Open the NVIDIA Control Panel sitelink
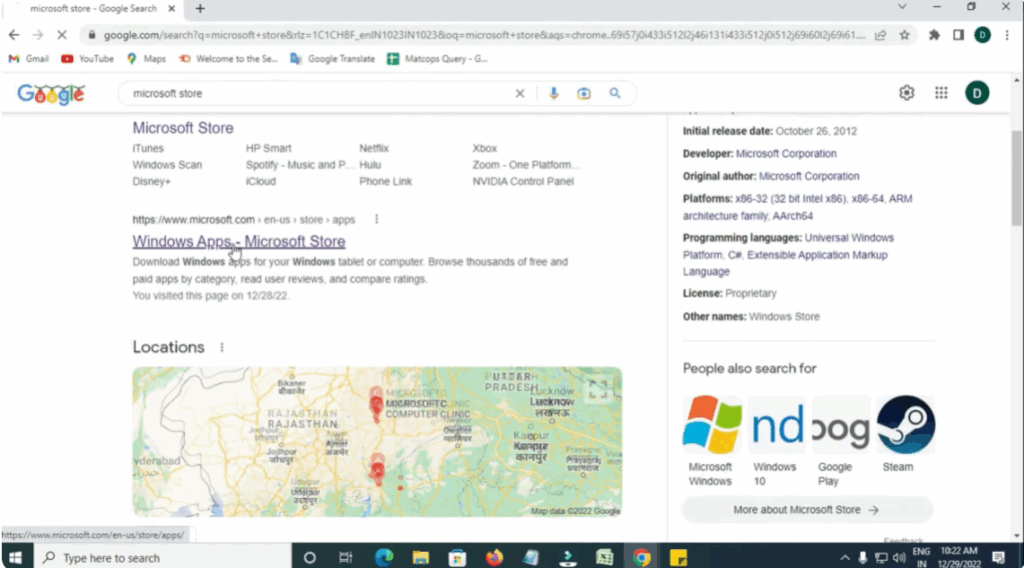The height and width of the screenshot is (568, 1024). pyautogui.click(x=523, y=181)
